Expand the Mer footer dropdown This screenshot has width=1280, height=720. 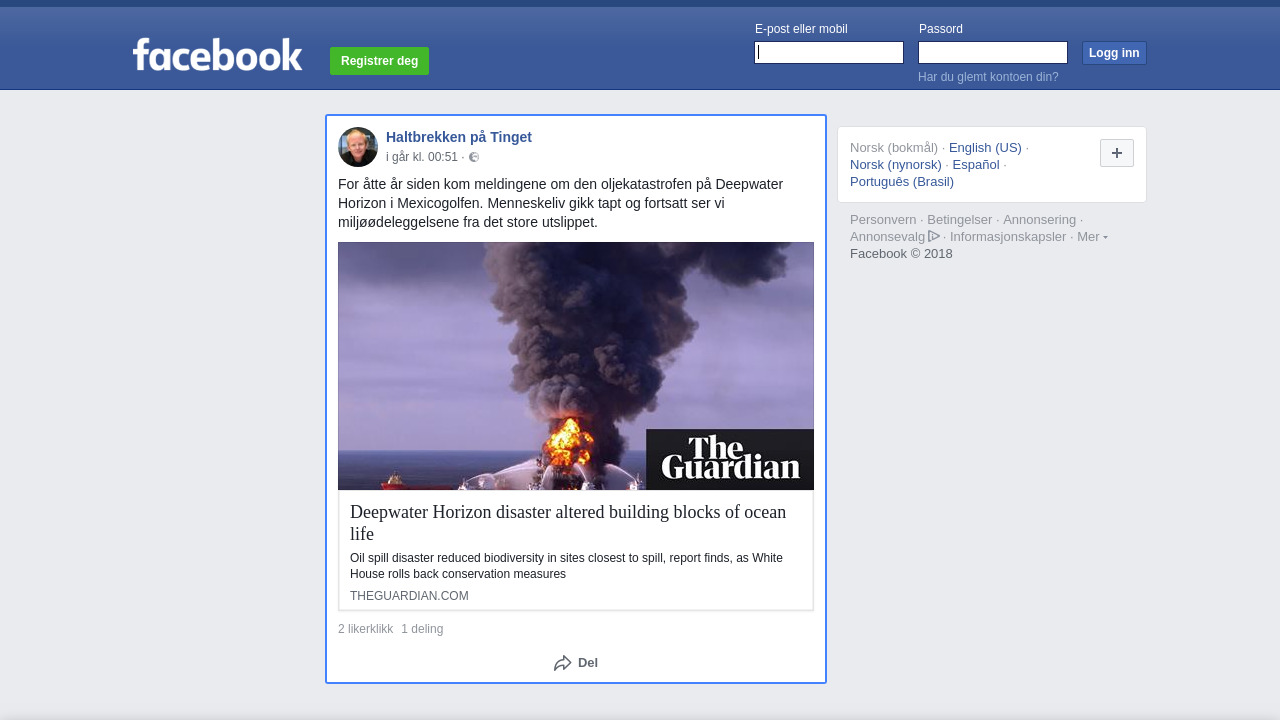pyautogui.click(x=1092, y=237)
